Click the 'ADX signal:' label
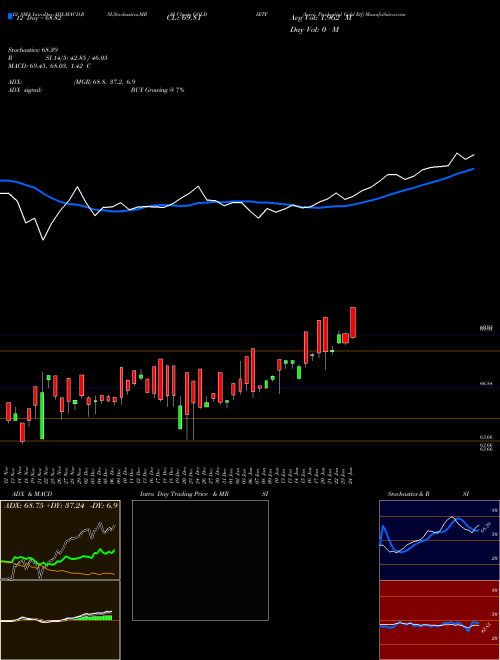The width and height of the screenshot is (500, 660). [x=25, y=90]
